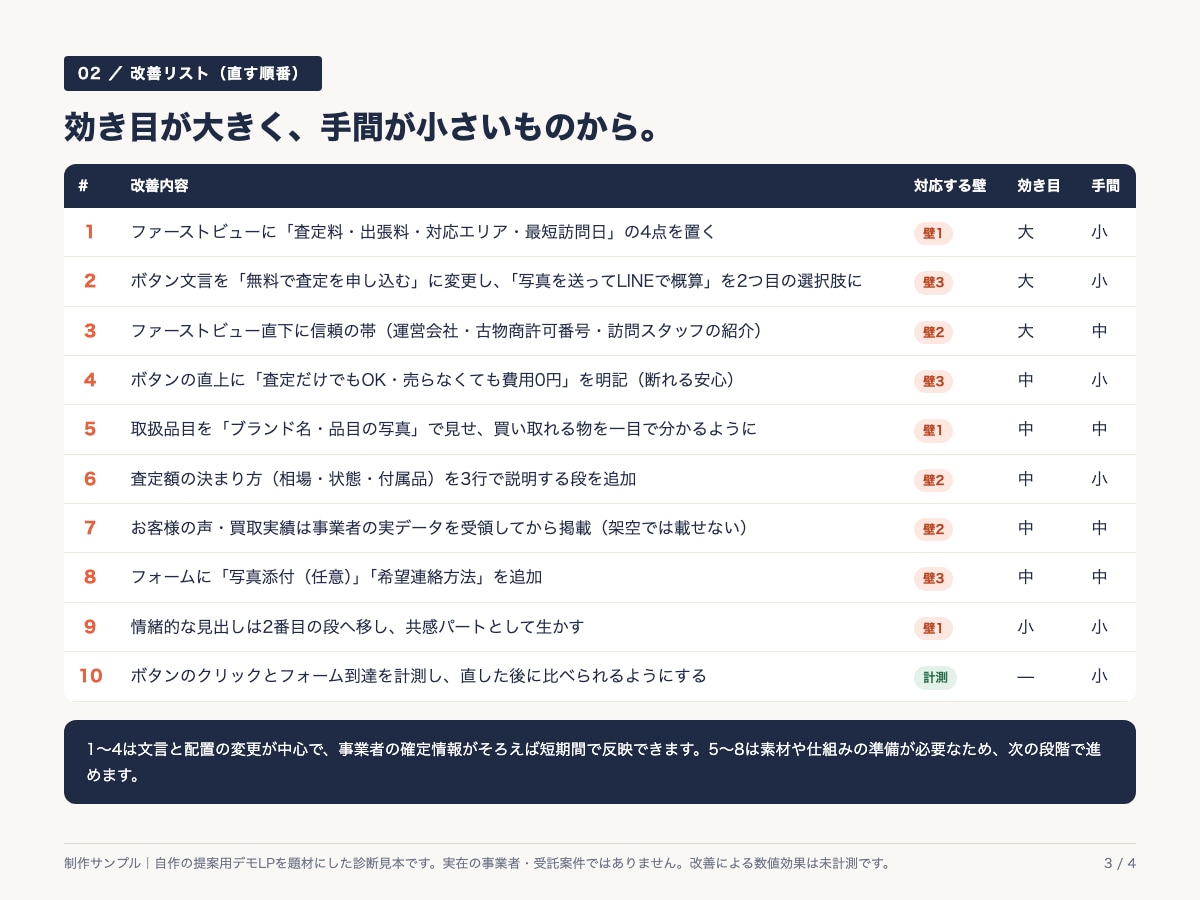Image resolution: width=1200 pixels, height=900 pixels.
Task: Select the row text starting with "ボタンの直上に「査定だけでもOK"
Action: tap(433, 380)
